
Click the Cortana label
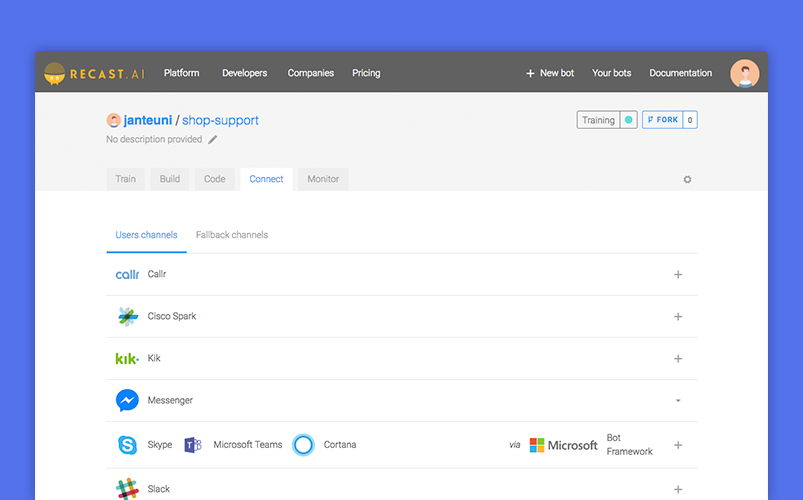pyautogui.click(x=340, y=445)
